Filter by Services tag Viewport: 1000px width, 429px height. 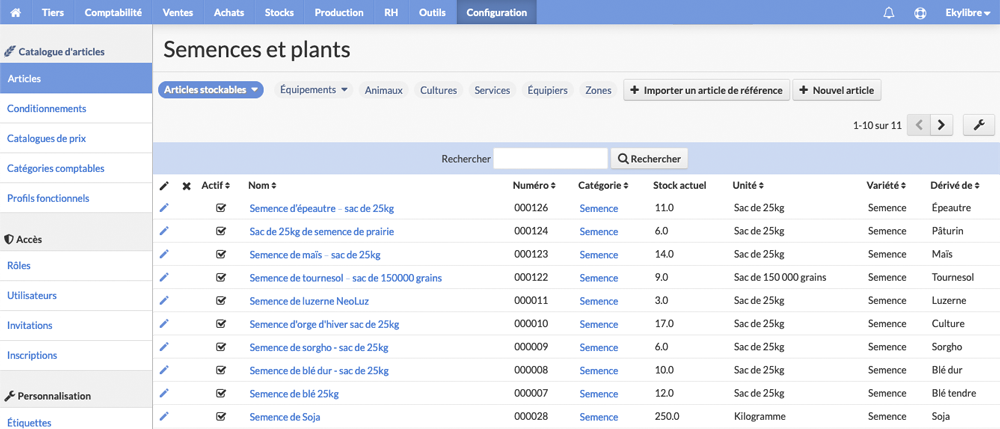pos(492,91)
